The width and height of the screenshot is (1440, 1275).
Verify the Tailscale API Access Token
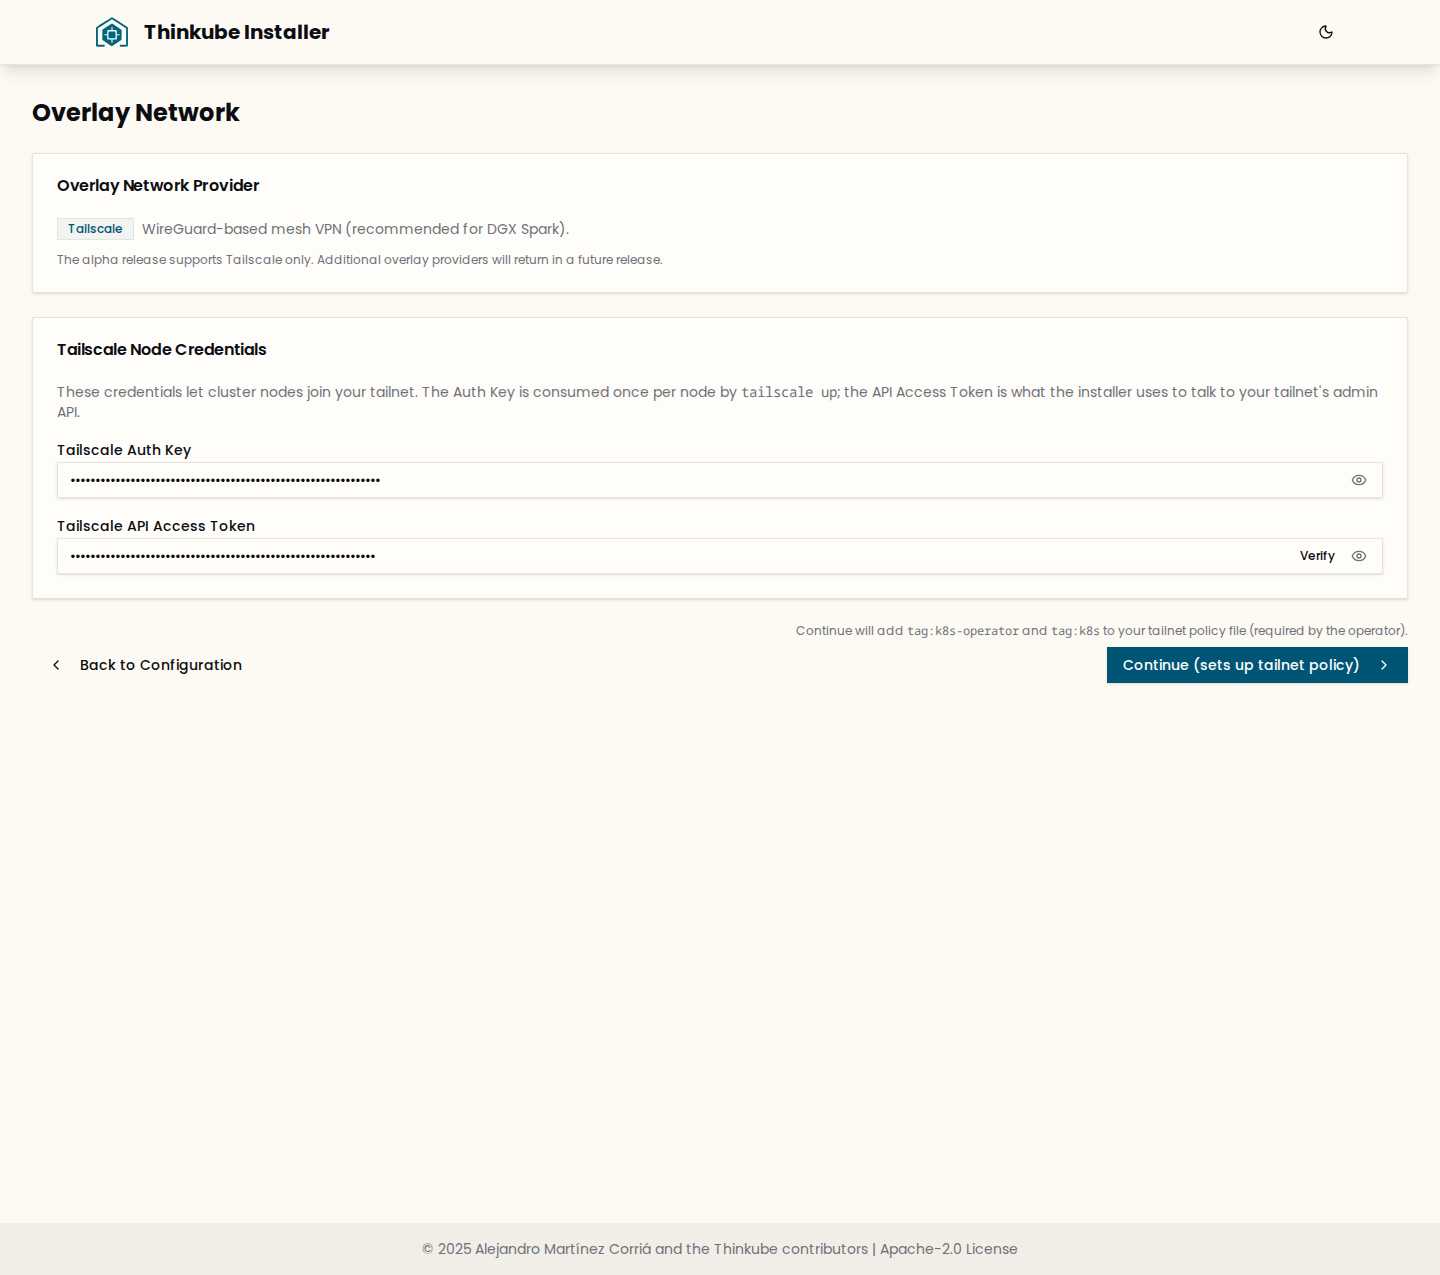[1317, 556]
